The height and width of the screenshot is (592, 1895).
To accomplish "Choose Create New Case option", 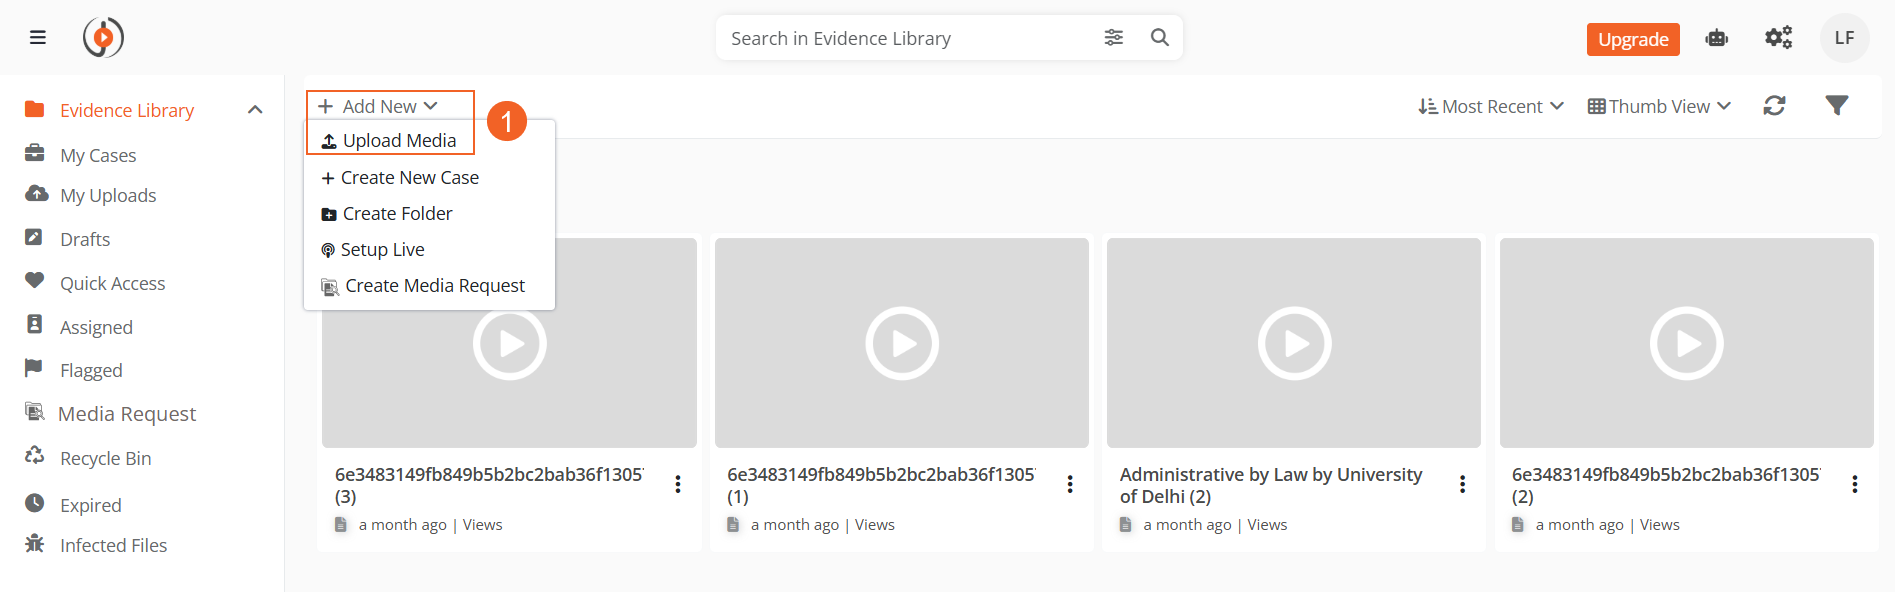I will pos(400,177).
